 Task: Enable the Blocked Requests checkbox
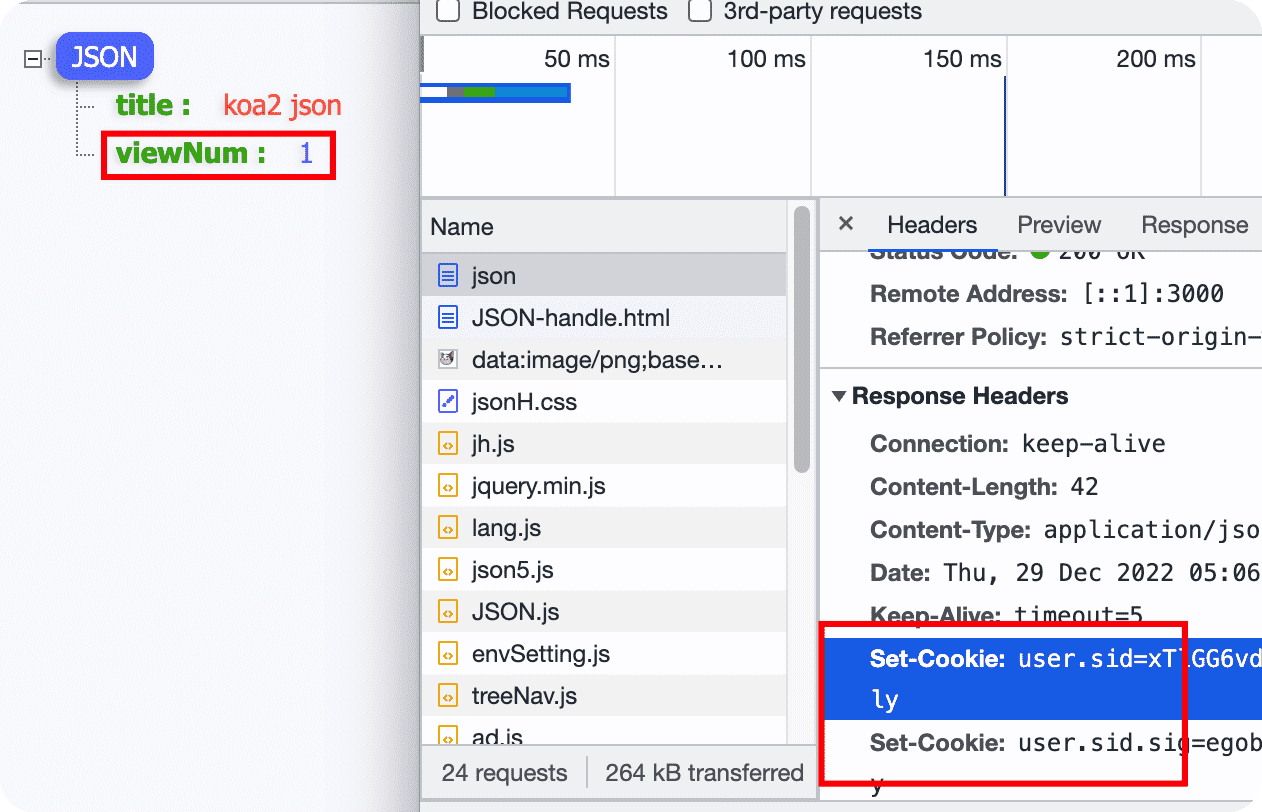(449, 12)
